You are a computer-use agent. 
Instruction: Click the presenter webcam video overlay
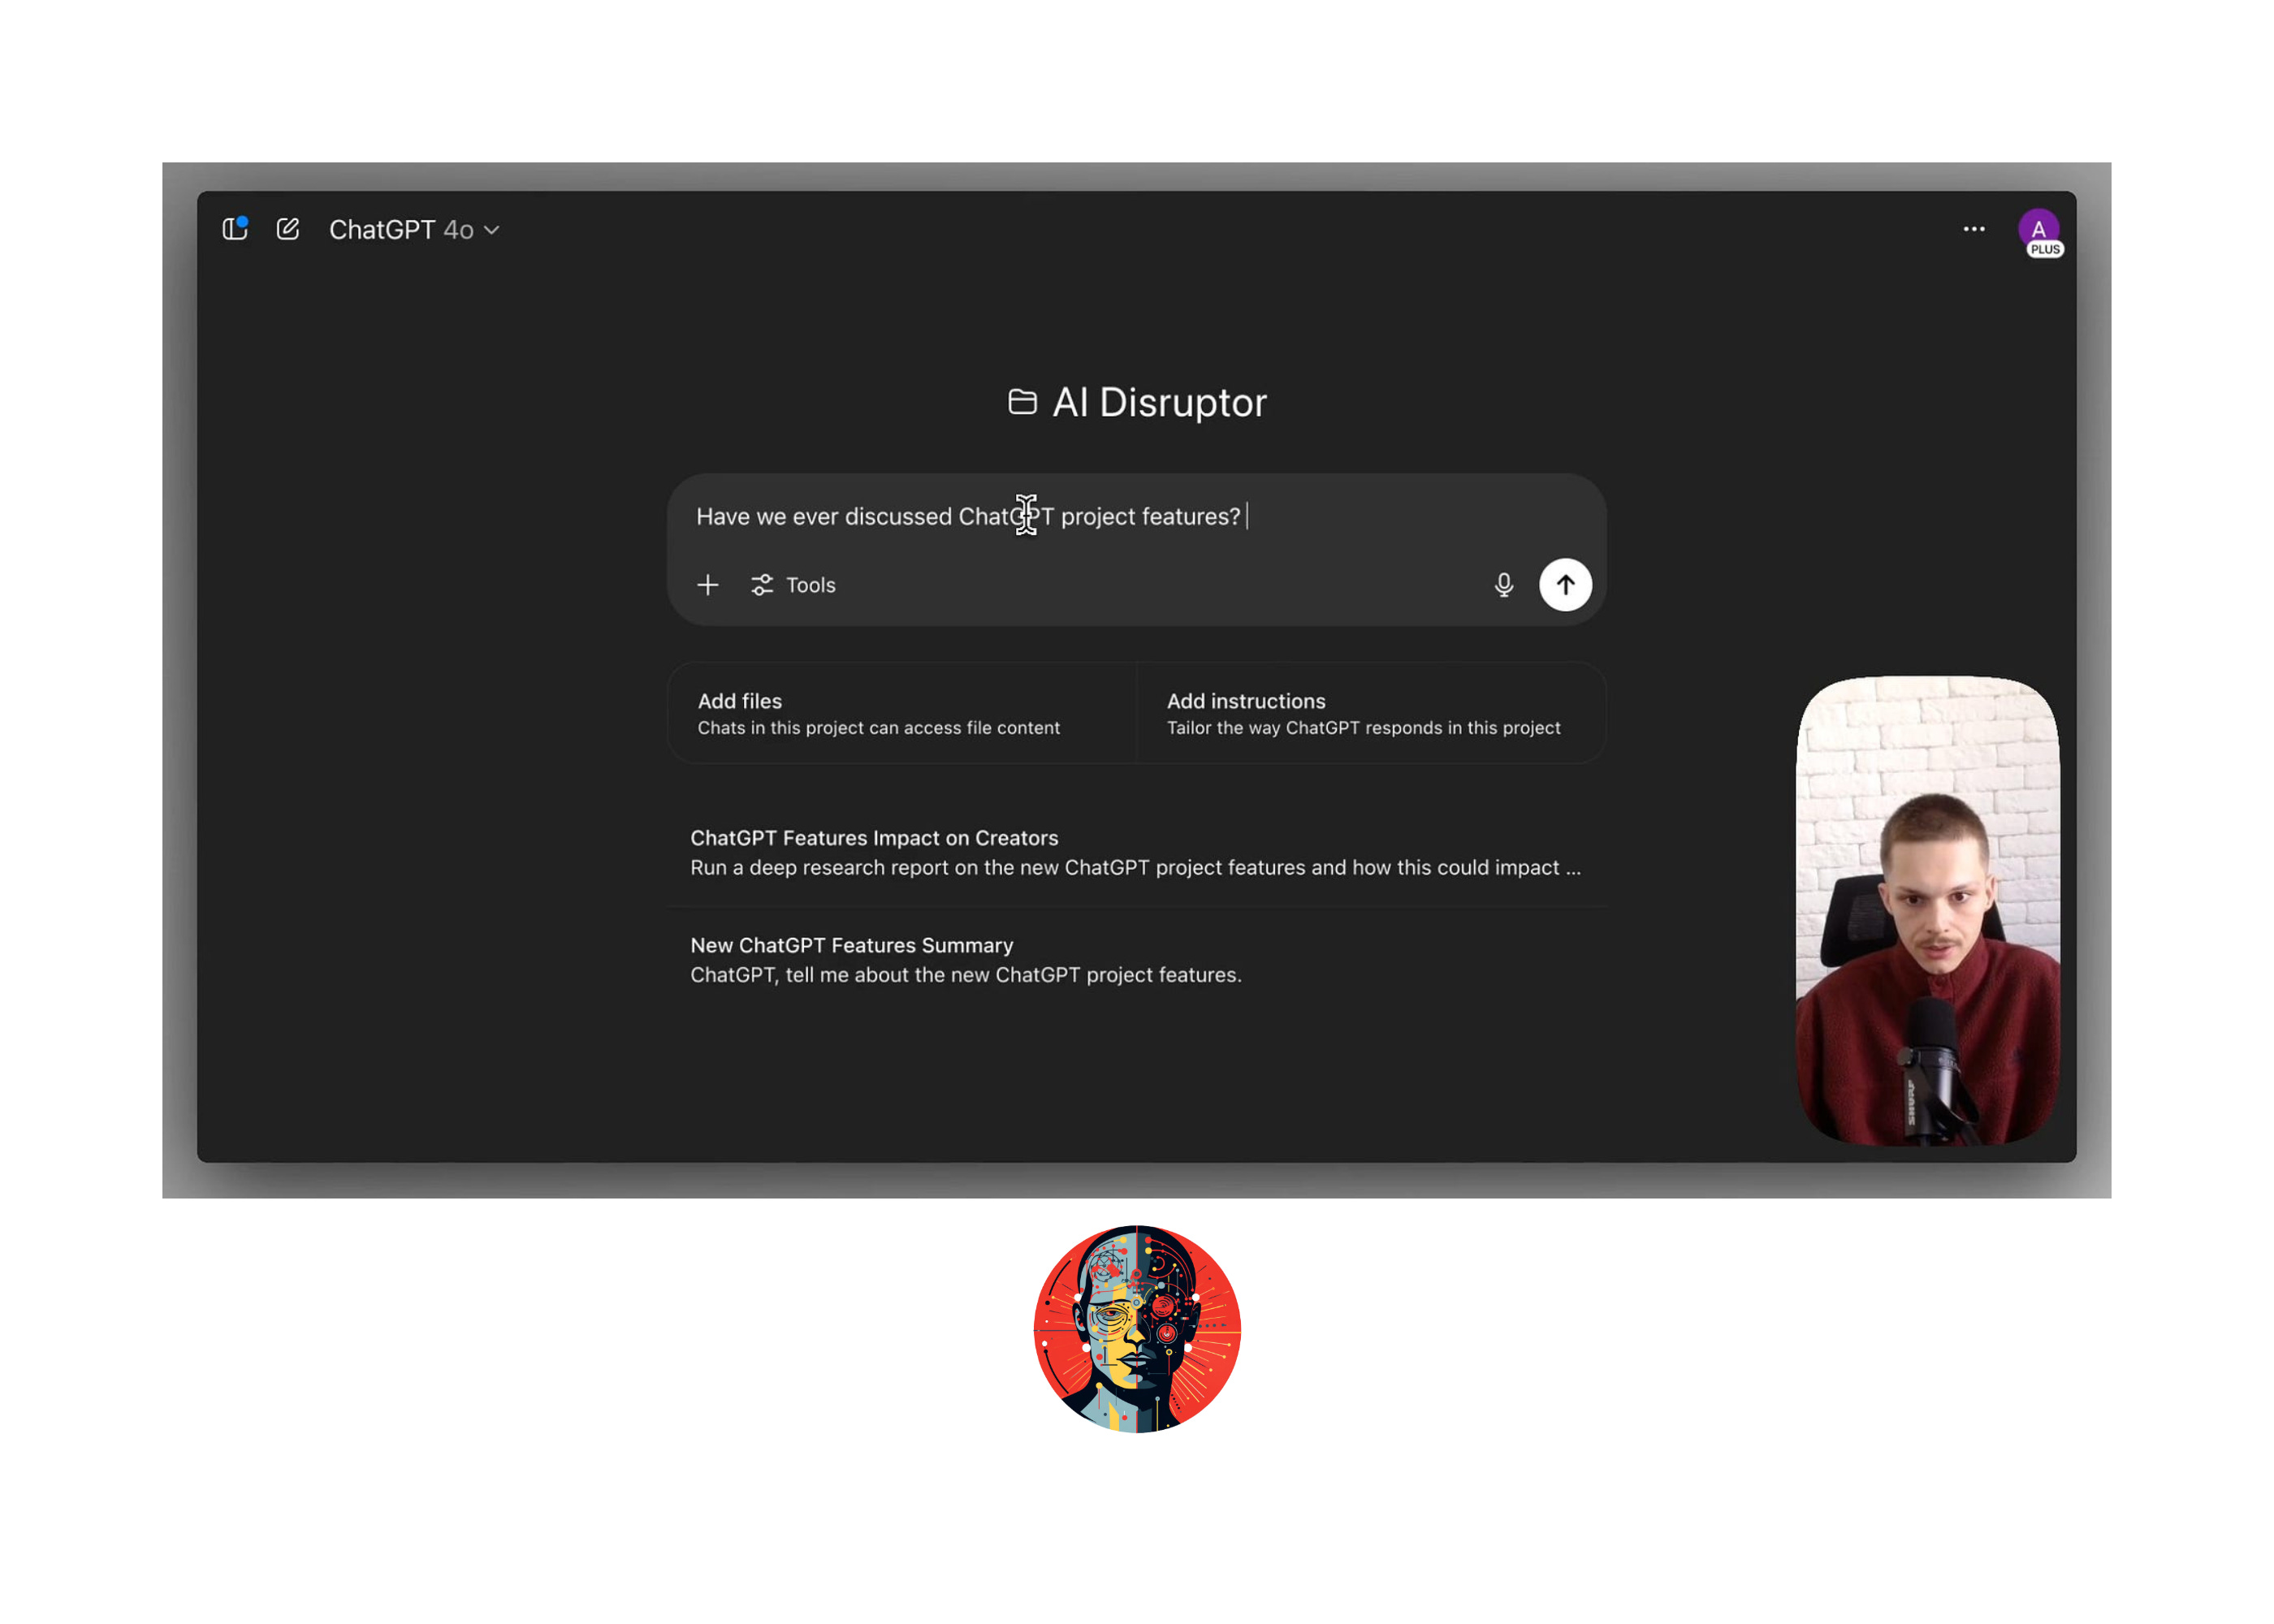[x=1927, y=911]
